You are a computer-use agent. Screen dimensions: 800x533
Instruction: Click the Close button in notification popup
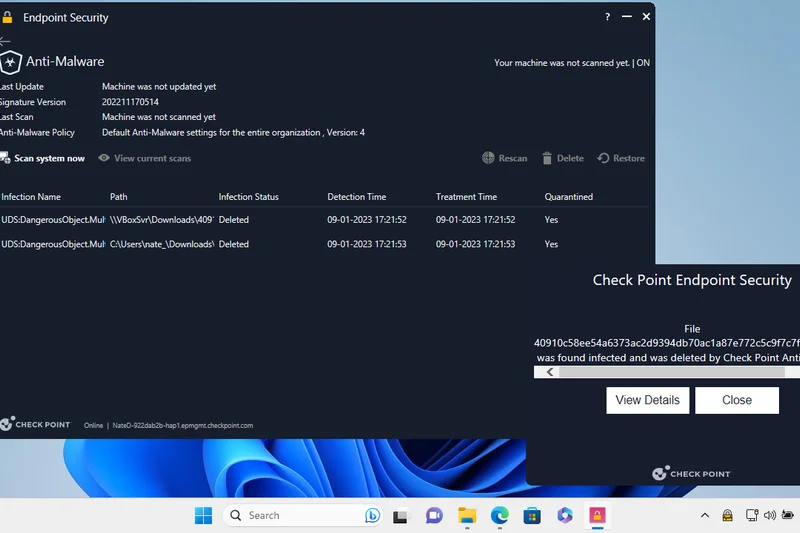pos(737,400)
